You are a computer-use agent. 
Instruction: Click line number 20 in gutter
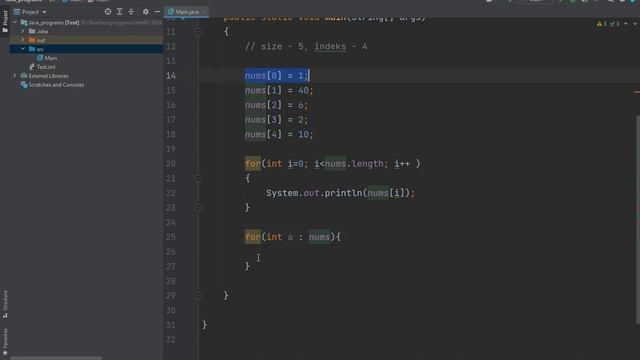pos(171,164)
